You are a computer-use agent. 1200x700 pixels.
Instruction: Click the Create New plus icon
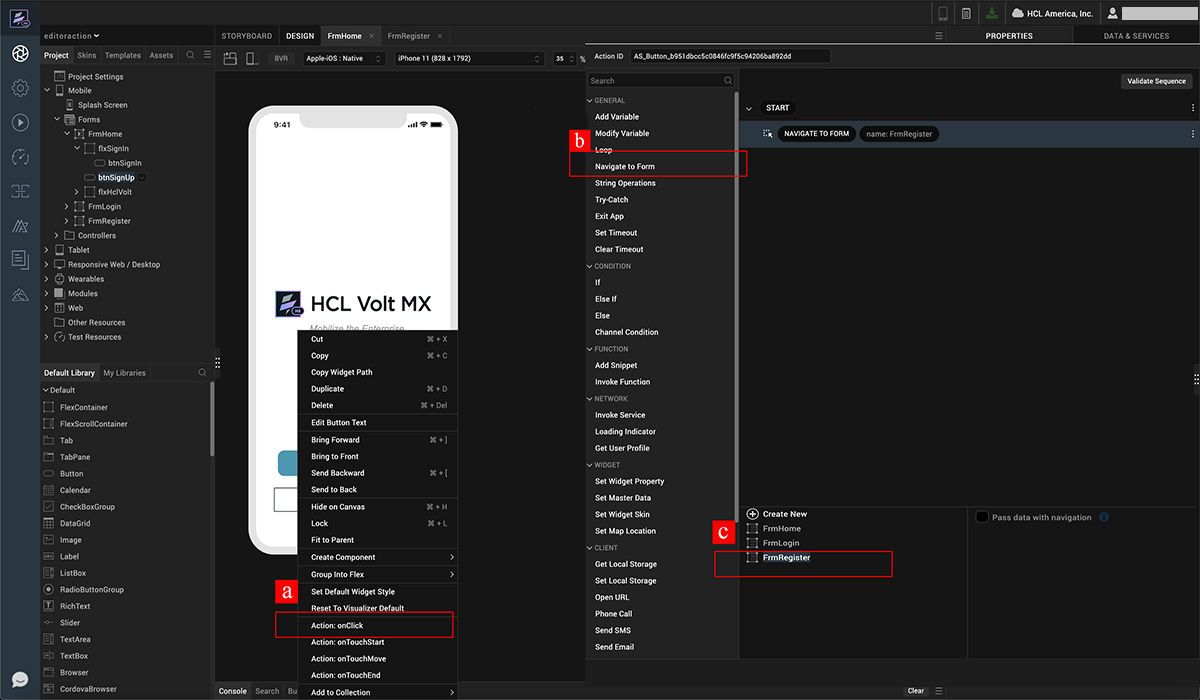tap(752, 514)
